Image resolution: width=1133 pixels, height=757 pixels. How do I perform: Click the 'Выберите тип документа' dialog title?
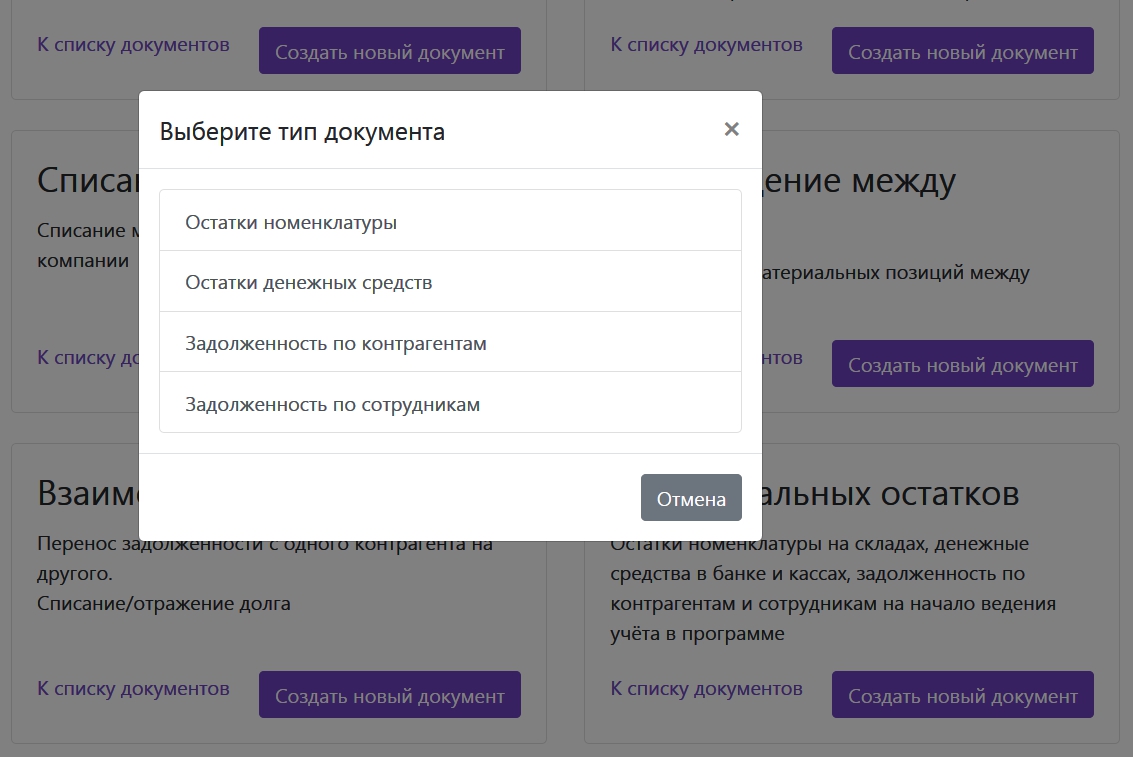click(x=302, y=132)
